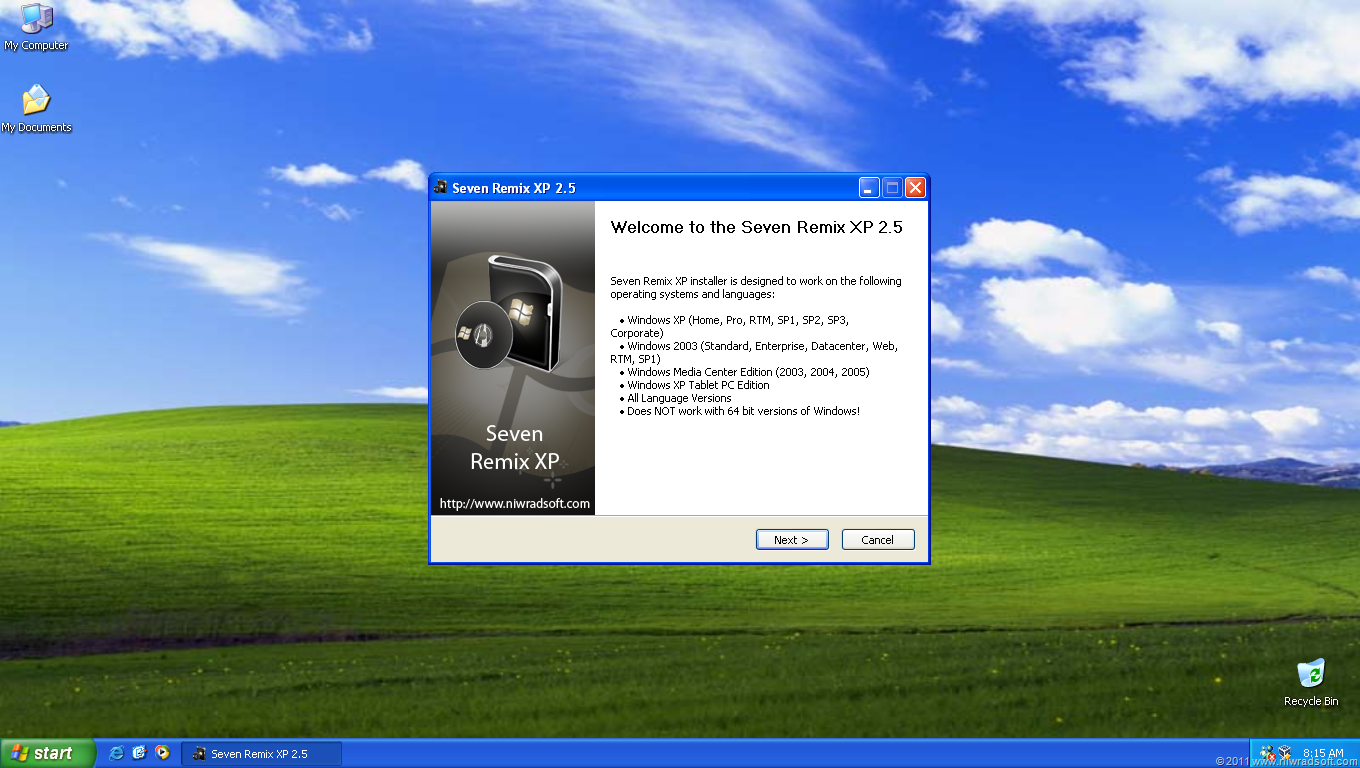Click the 8:15 AM system clock
Viewport: 1360px width, 768px height.
[1323, 753]
